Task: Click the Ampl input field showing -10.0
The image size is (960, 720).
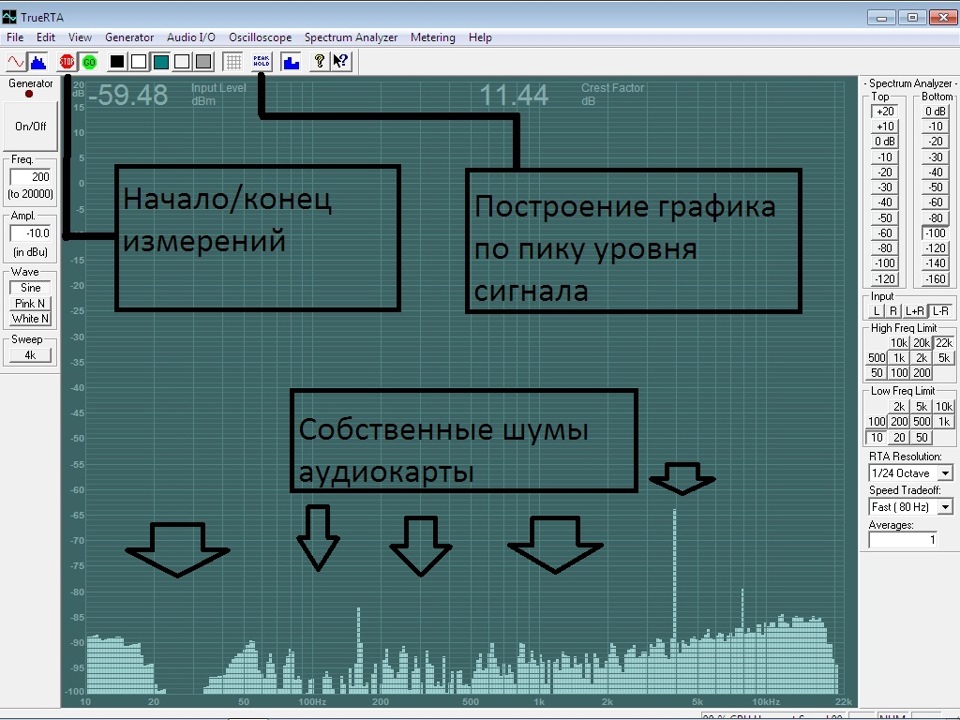Action: [x=31, y=233]
